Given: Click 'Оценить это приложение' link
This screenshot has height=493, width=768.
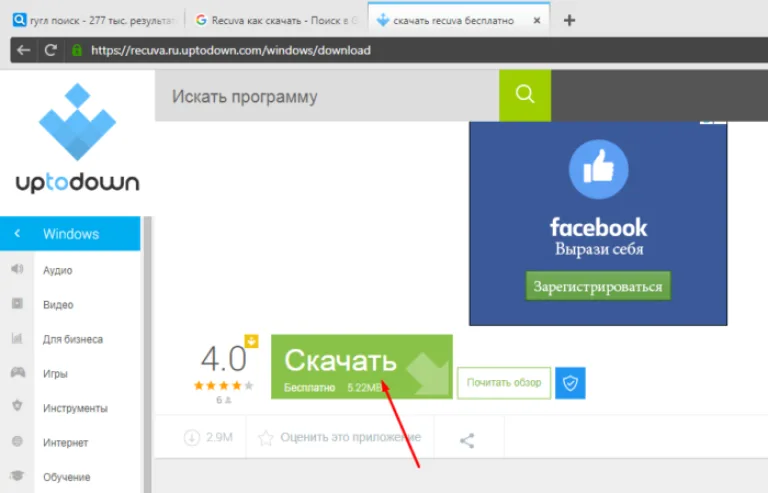Looking at the screenshot, I should pyautogui.click(x=351, y=437).
